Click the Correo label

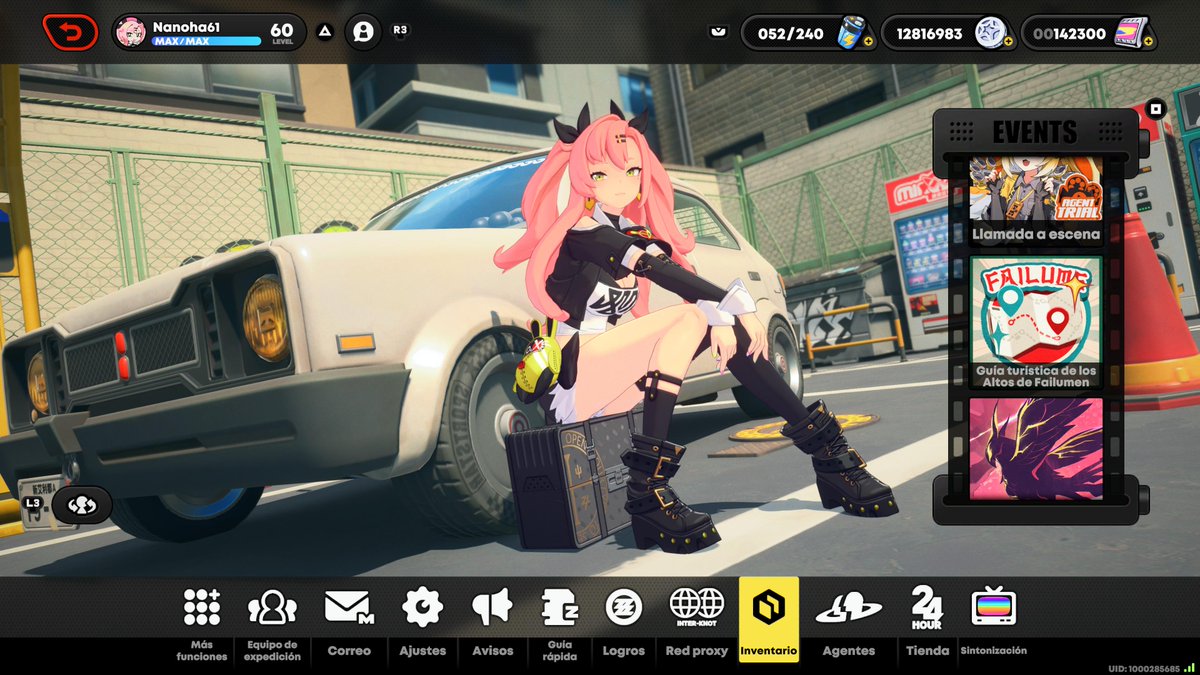tap(349, 650)
